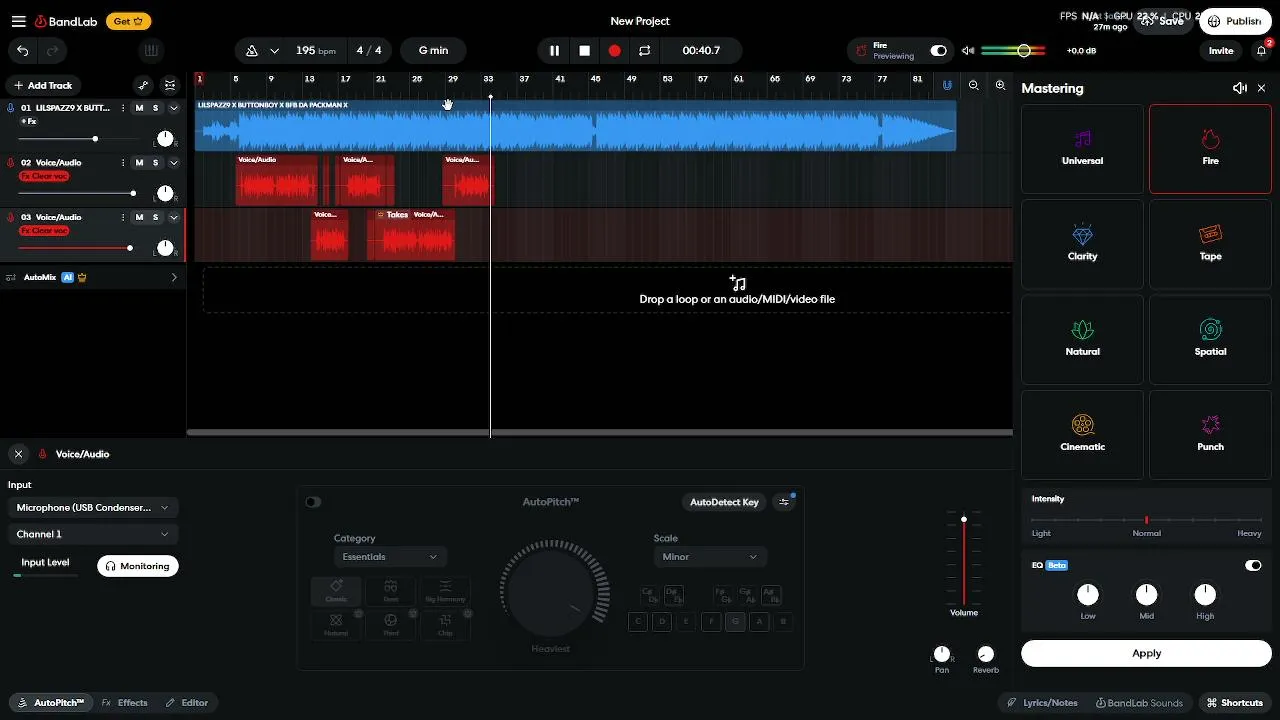Zoom out the timeline
The width and height of the screenshot is (1280, 720).
(974, 86)
